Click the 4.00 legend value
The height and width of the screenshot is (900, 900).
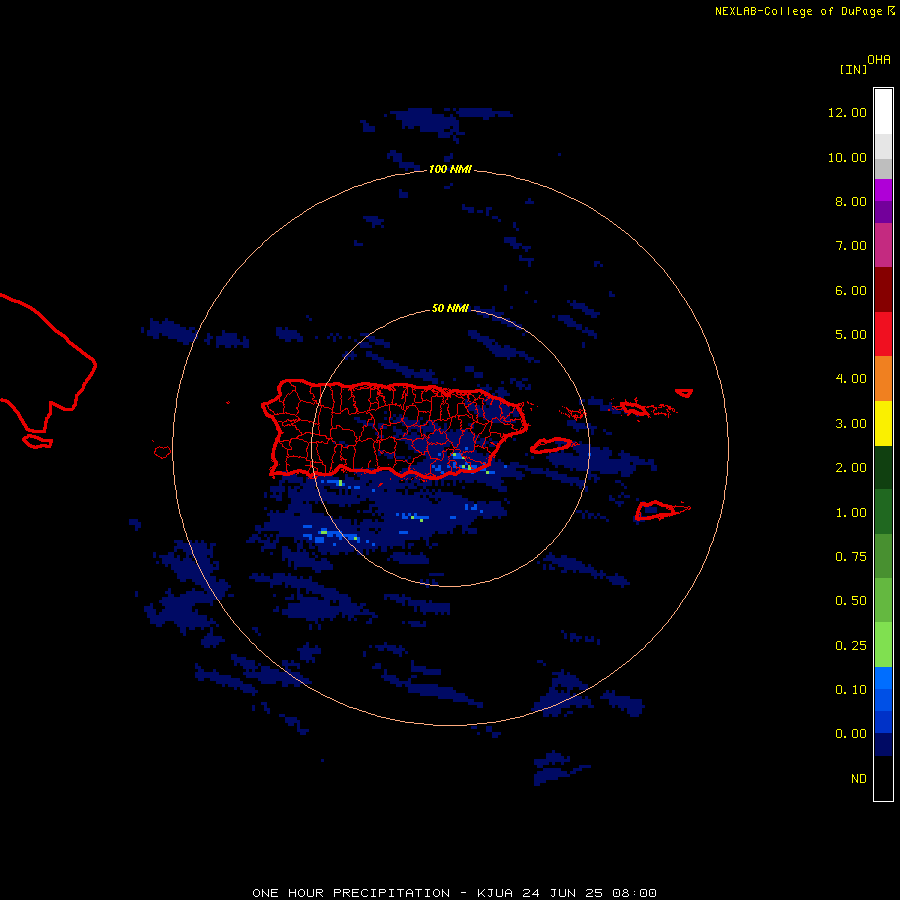(x=851, y=379)
